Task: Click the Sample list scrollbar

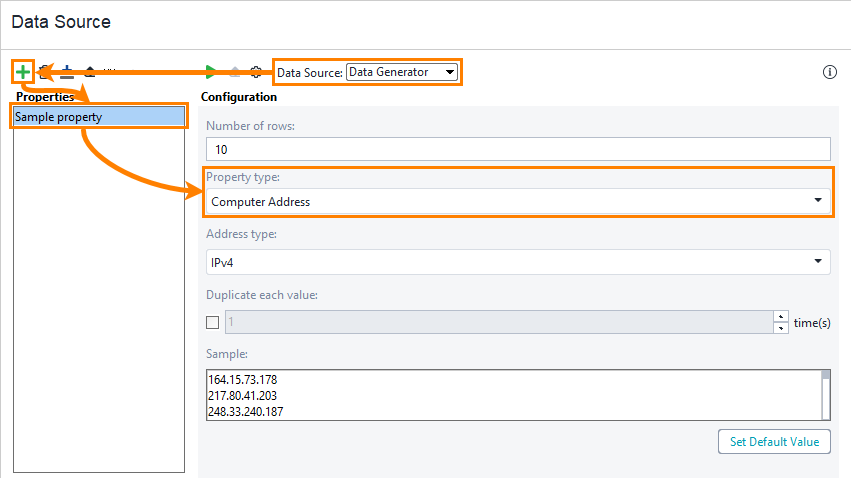Action: click(825, 395)
